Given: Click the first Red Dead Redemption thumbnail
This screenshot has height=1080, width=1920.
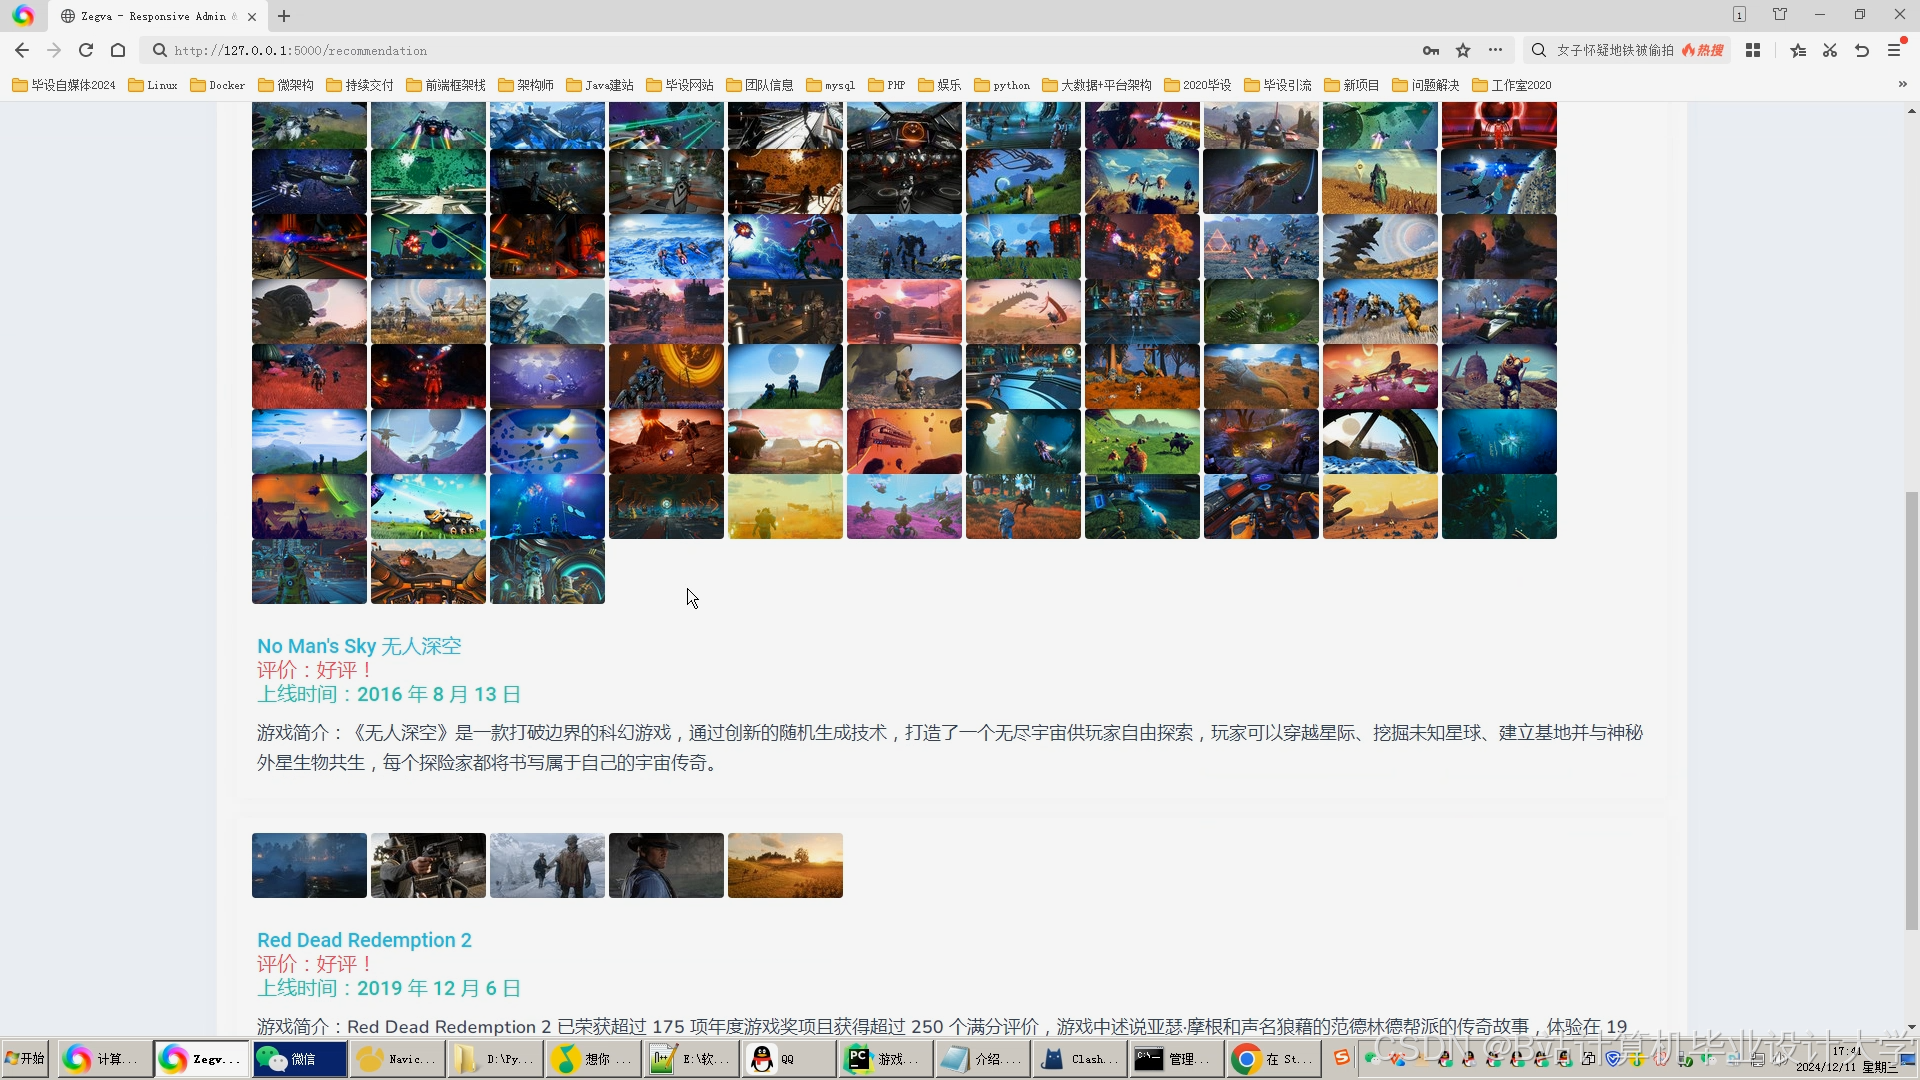Looking at the screenshot, I should click(x=309, y=865).
